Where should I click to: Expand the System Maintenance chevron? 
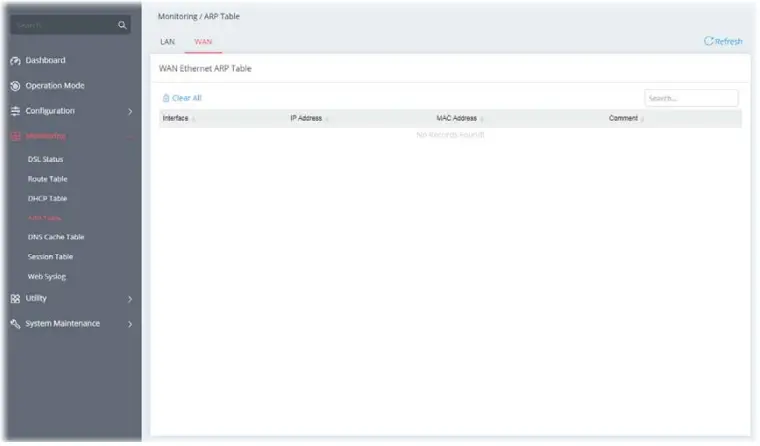(130, 324)
